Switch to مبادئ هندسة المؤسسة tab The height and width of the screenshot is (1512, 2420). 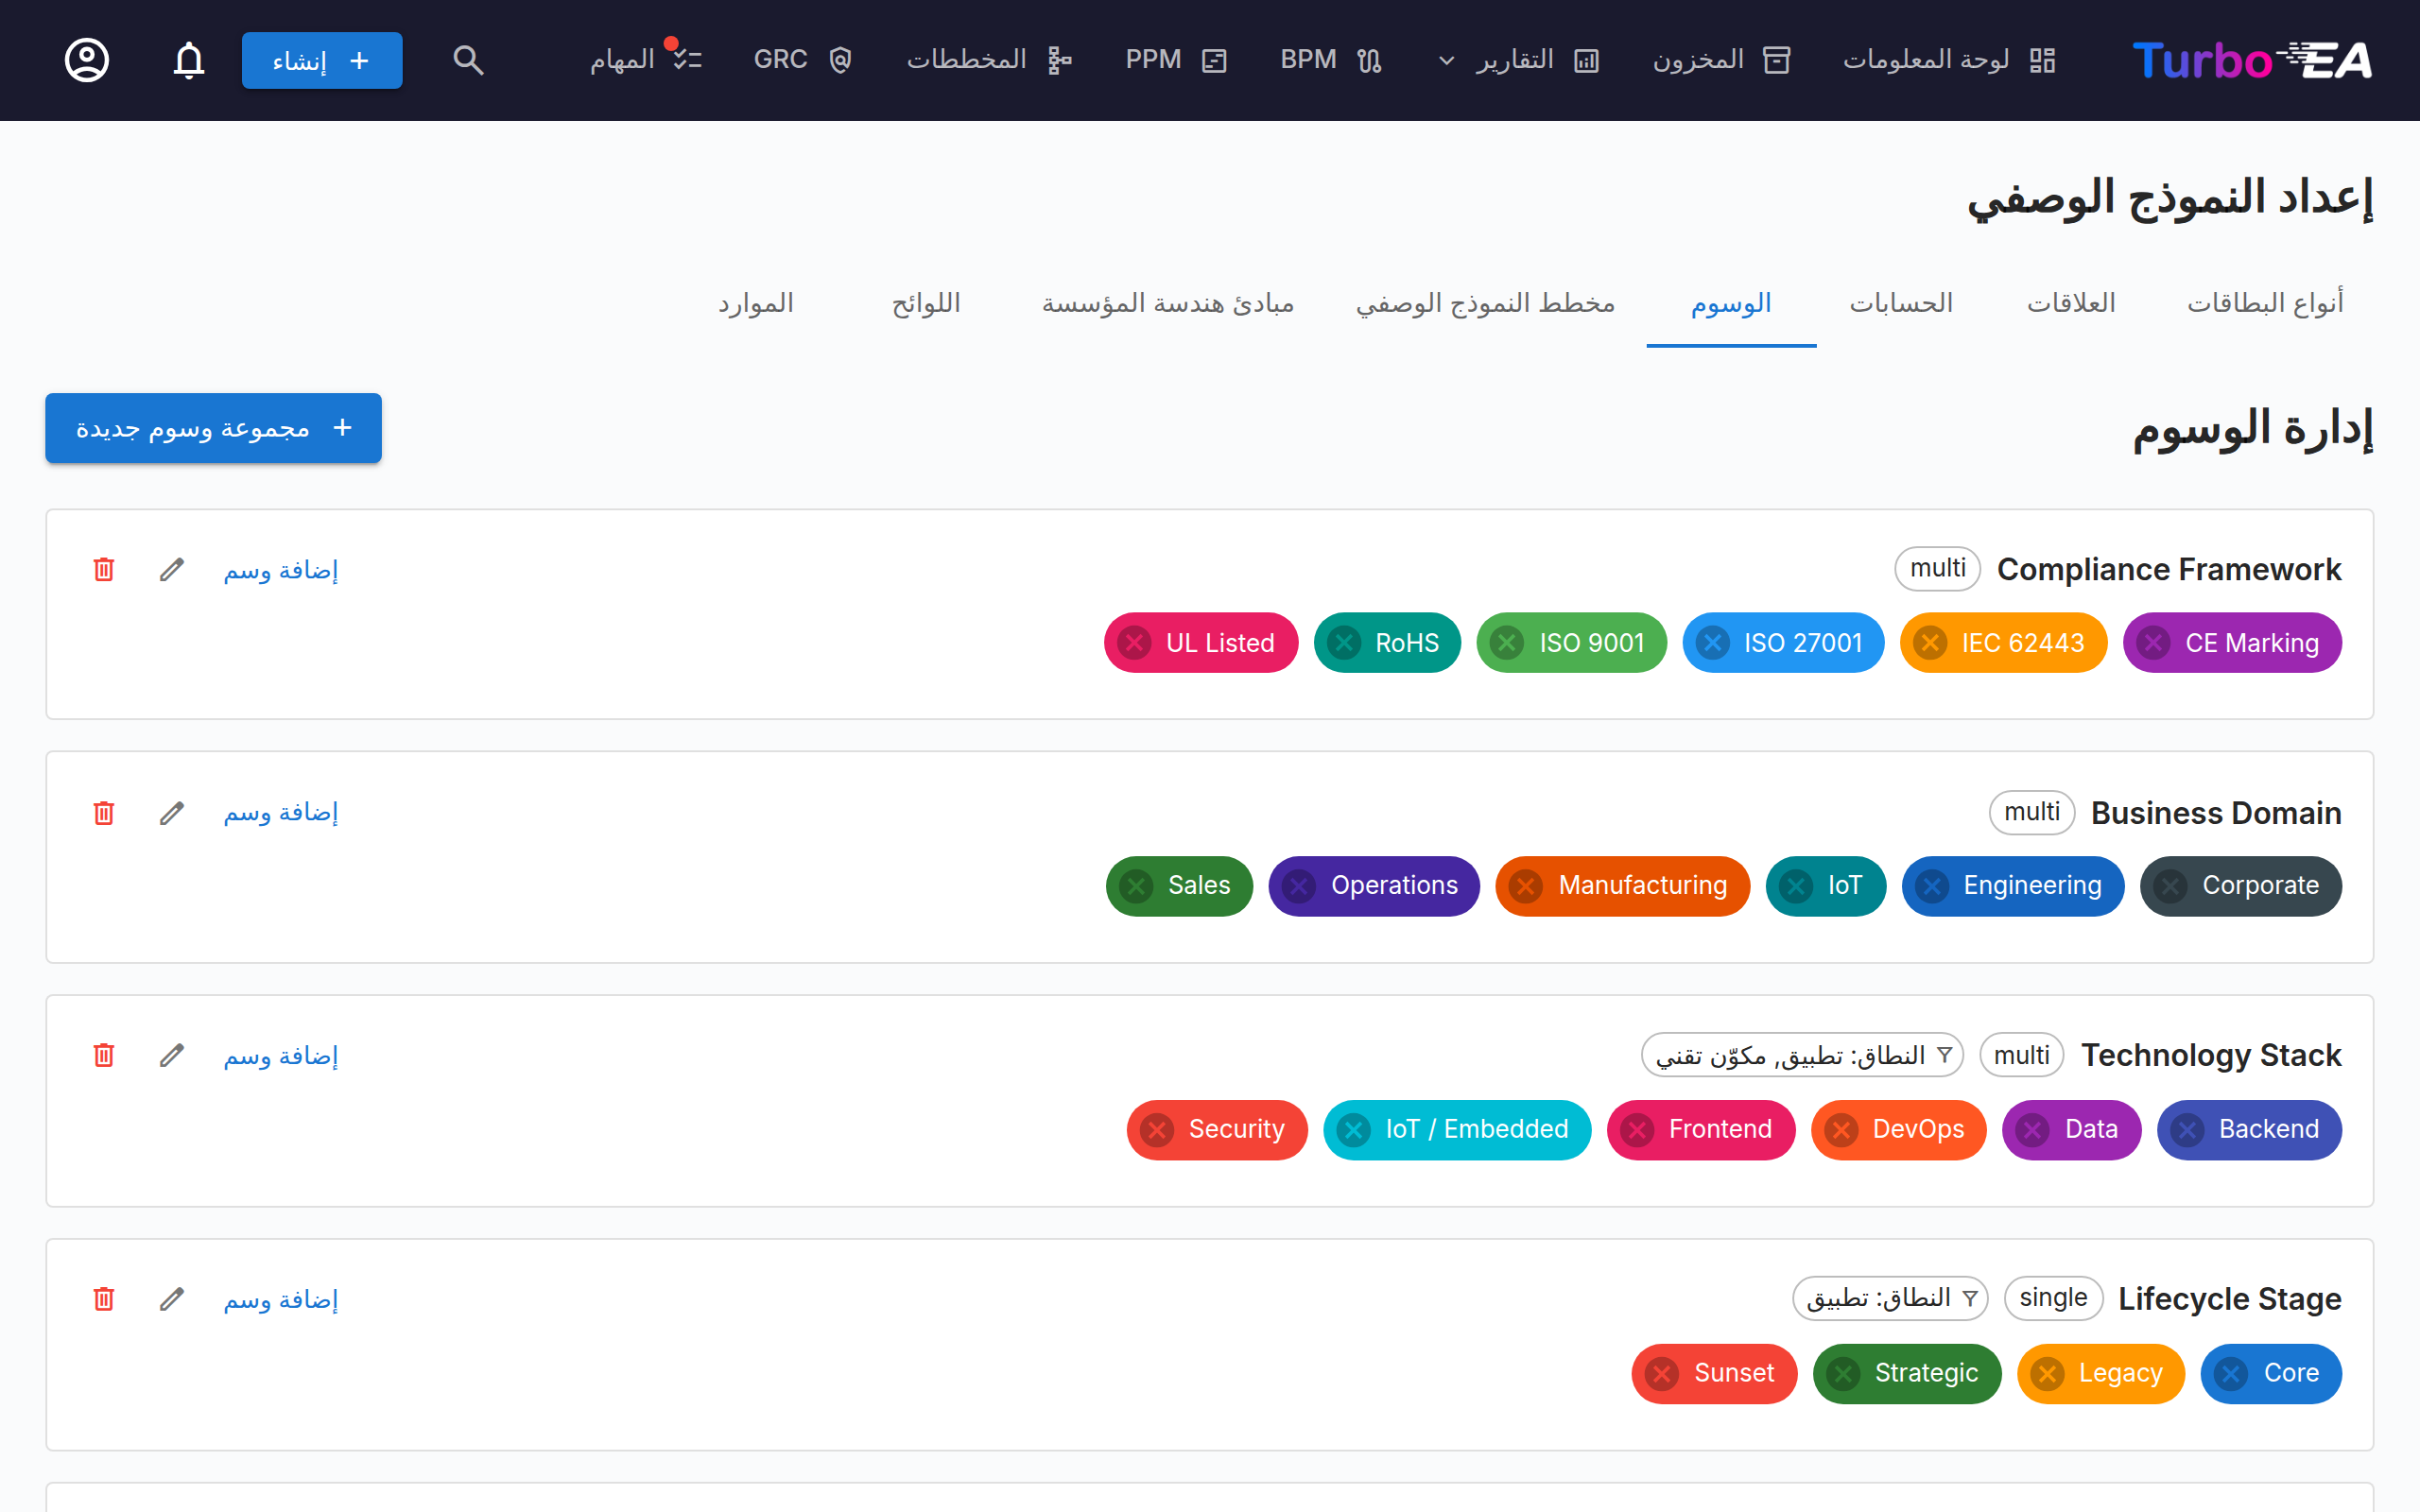click(1168, 303)
